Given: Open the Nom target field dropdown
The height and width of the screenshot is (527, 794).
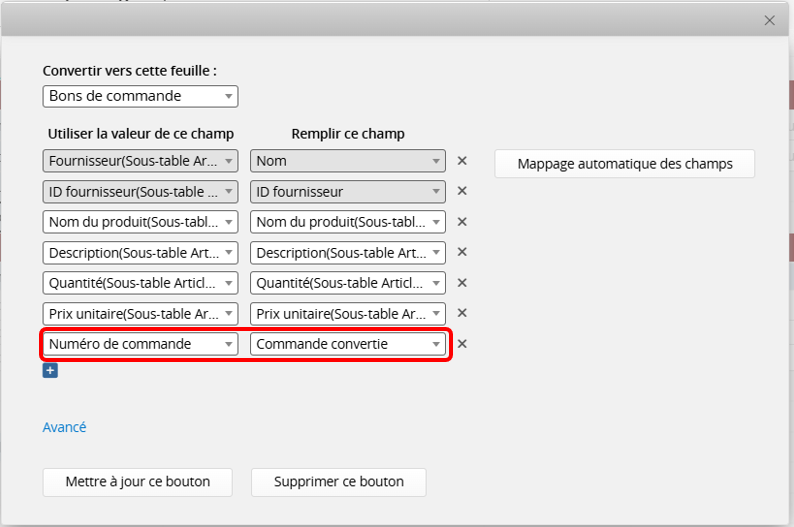Looking at the screenshot, I should [347, 160].
